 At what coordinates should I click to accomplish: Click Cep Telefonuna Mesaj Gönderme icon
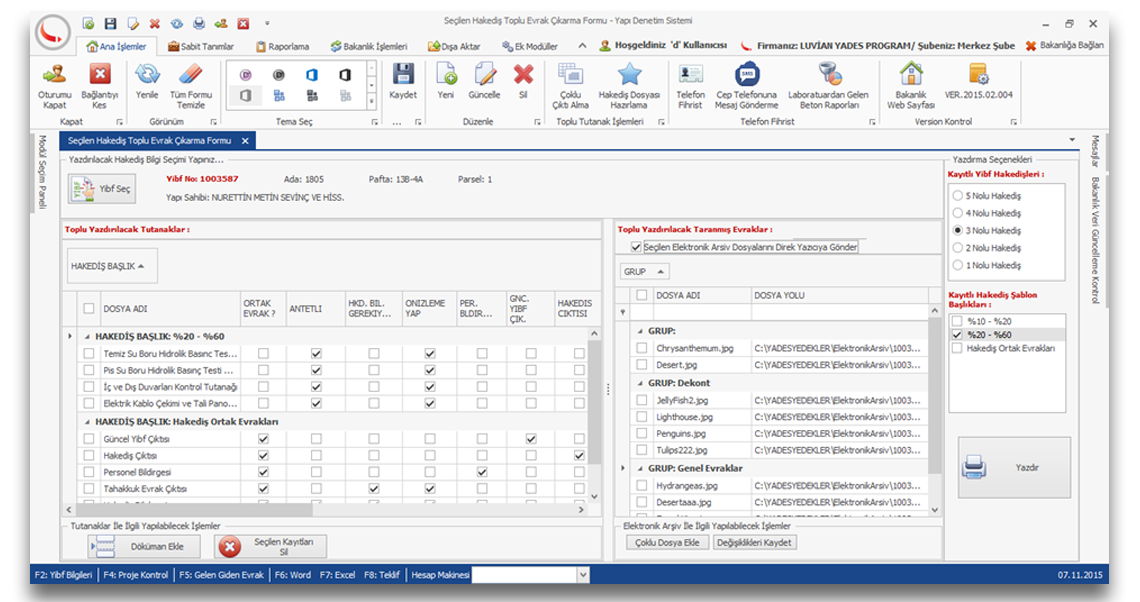[746, 75]
